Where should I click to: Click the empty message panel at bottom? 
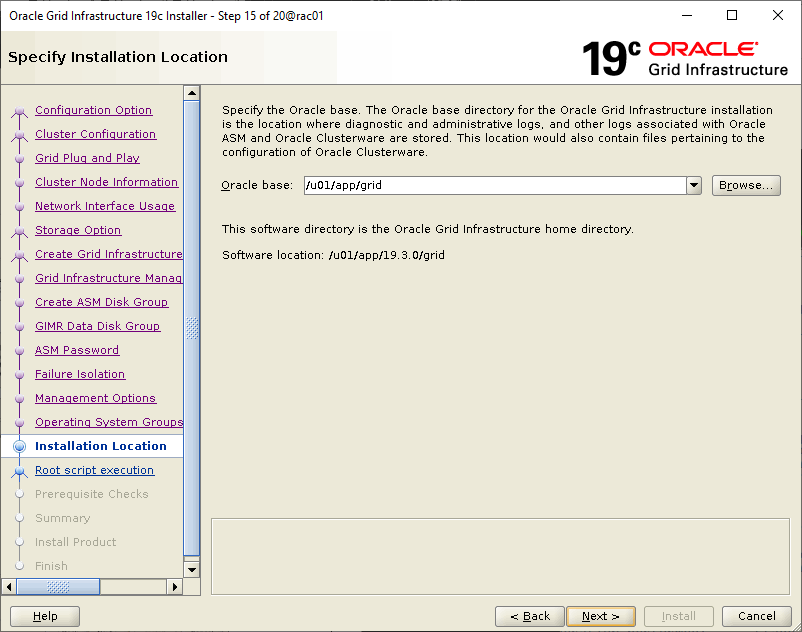pos(500,556)
